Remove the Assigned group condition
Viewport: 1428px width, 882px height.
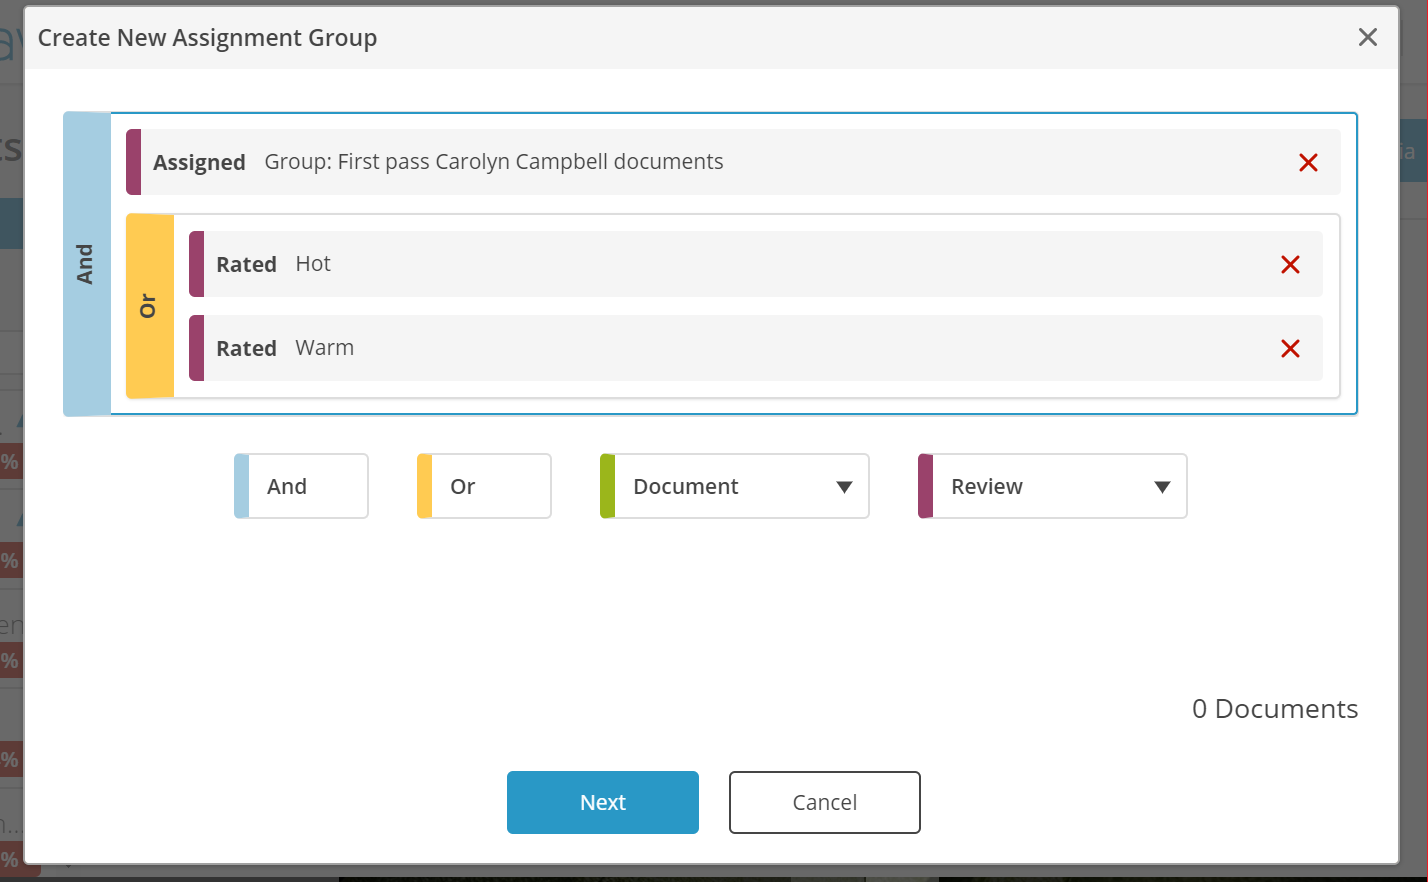pyautogui.click(x=1308, y=162)
